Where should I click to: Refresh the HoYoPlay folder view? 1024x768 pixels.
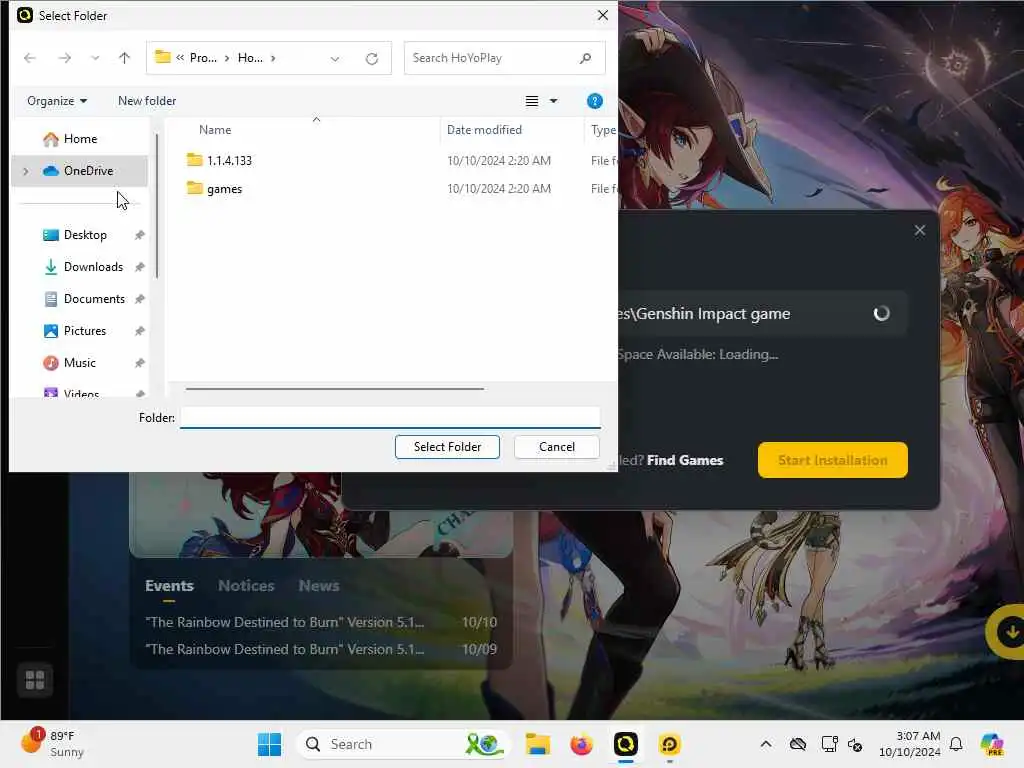point(372,59)
